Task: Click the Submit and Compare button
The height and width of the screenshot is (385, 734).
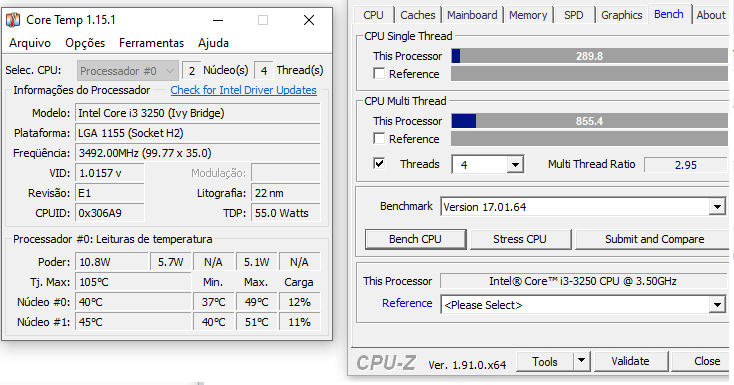Action: pos(654,239)
